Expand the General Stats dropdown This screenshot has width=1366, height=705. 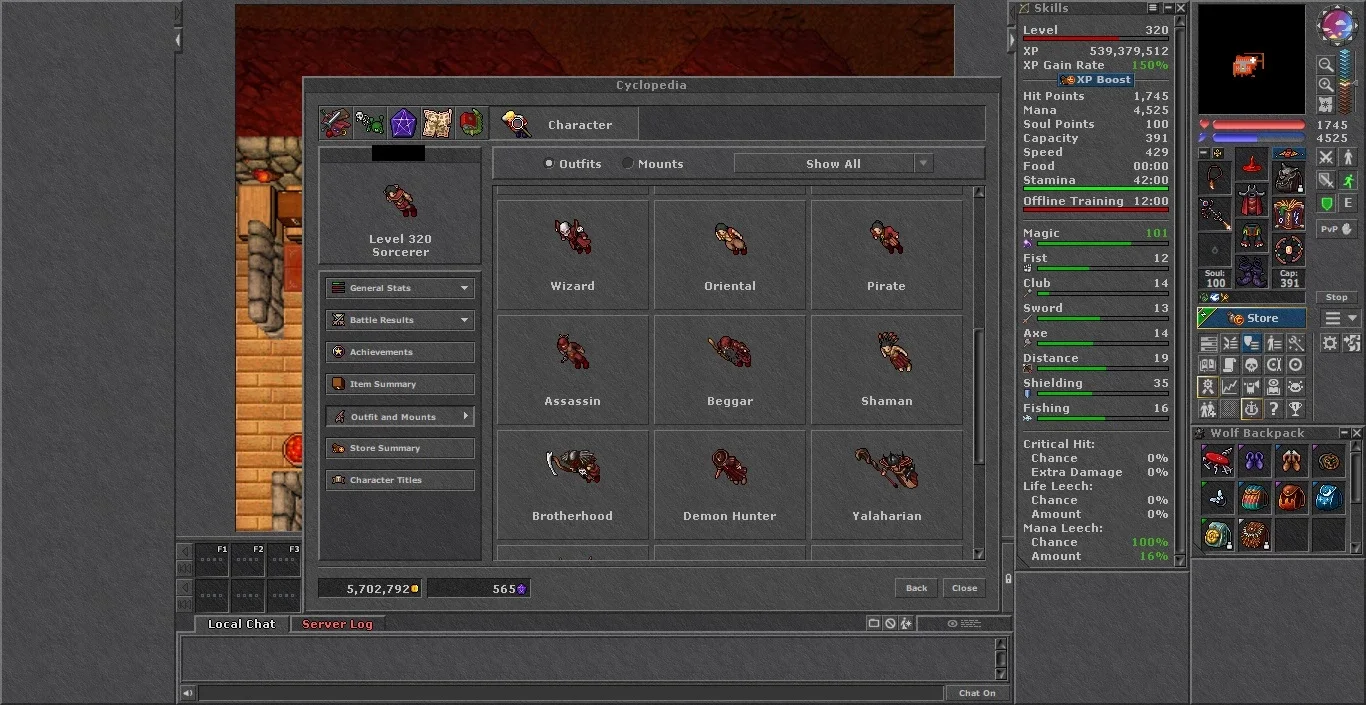coord(400,288)
